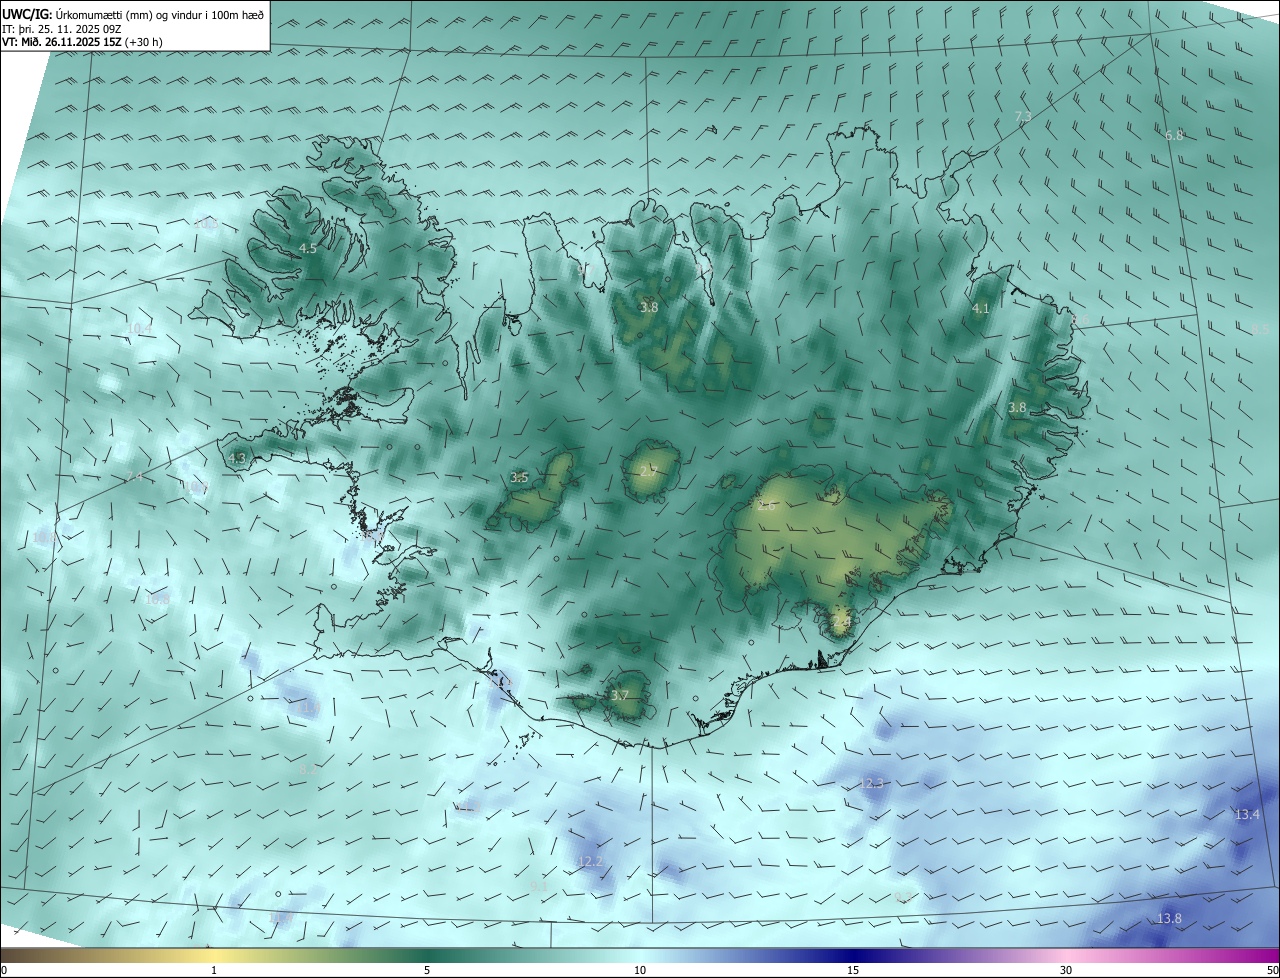Click the 4.3 value label on the peninsula
This screenshot has width=1280, height=978.
[237, 459]
